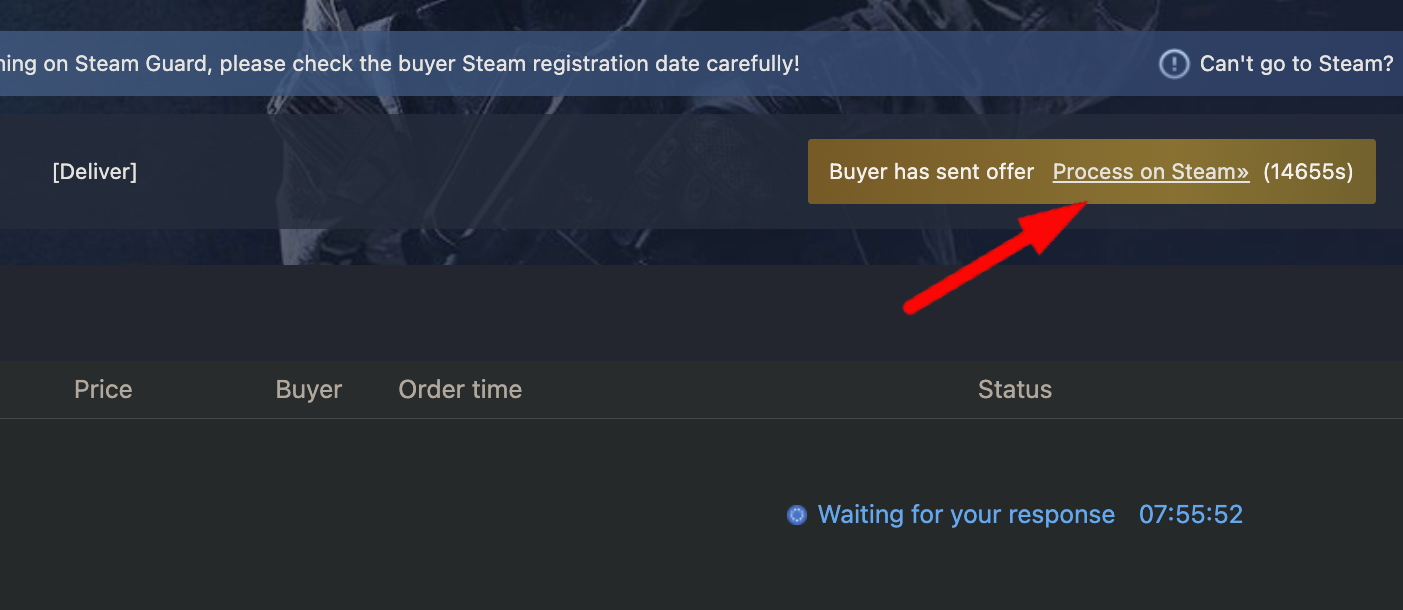Select the Buyer column header
The width and height of the screenshot is (1403, 610).
(x=309, y=389)
